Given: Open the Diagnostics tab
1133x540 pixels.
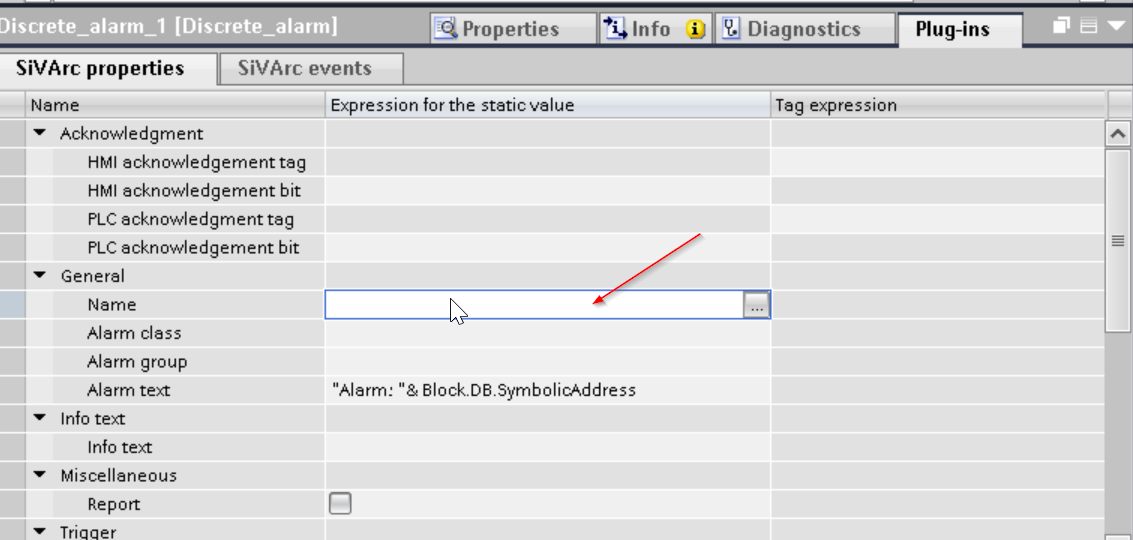Looking at the screenshot, I should click(x=804, y=29).
